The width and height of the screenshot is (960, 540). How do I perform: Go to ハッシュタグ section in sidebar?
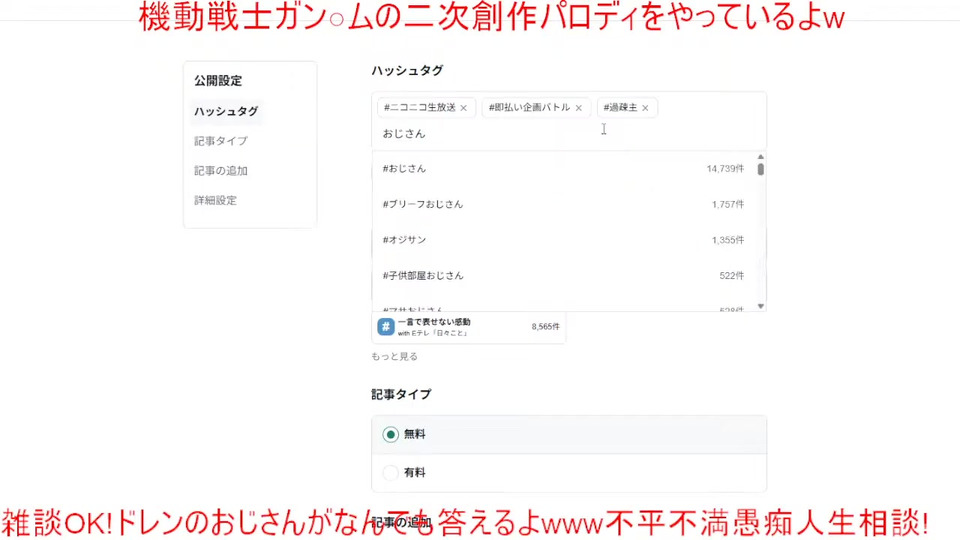click(x=226, y=111)
